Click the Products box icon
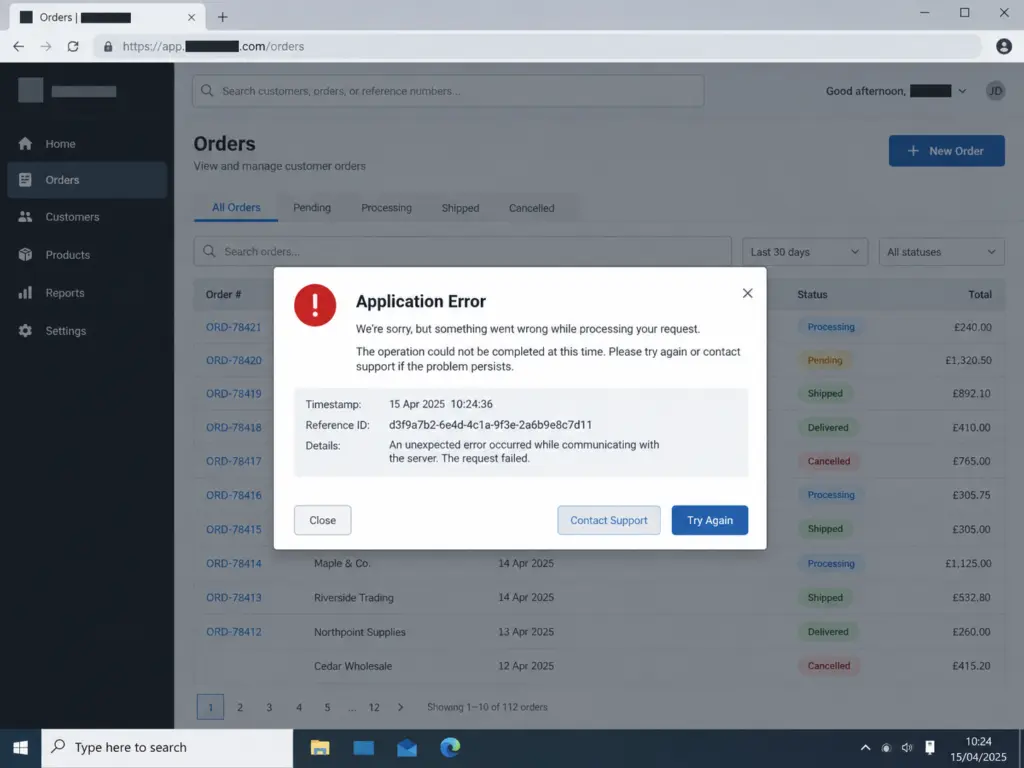The image size is (1024, 768). [x=25, y=255]
